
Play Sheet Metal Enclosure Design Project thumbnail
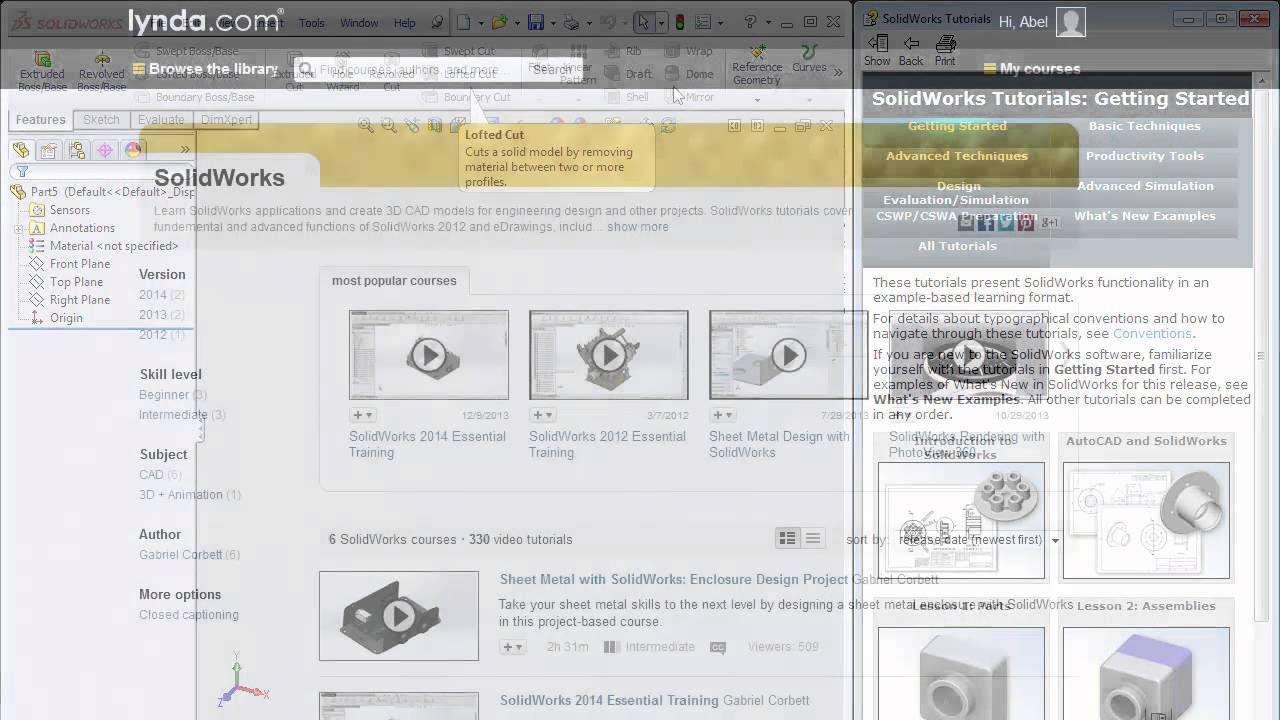[399, 616]
